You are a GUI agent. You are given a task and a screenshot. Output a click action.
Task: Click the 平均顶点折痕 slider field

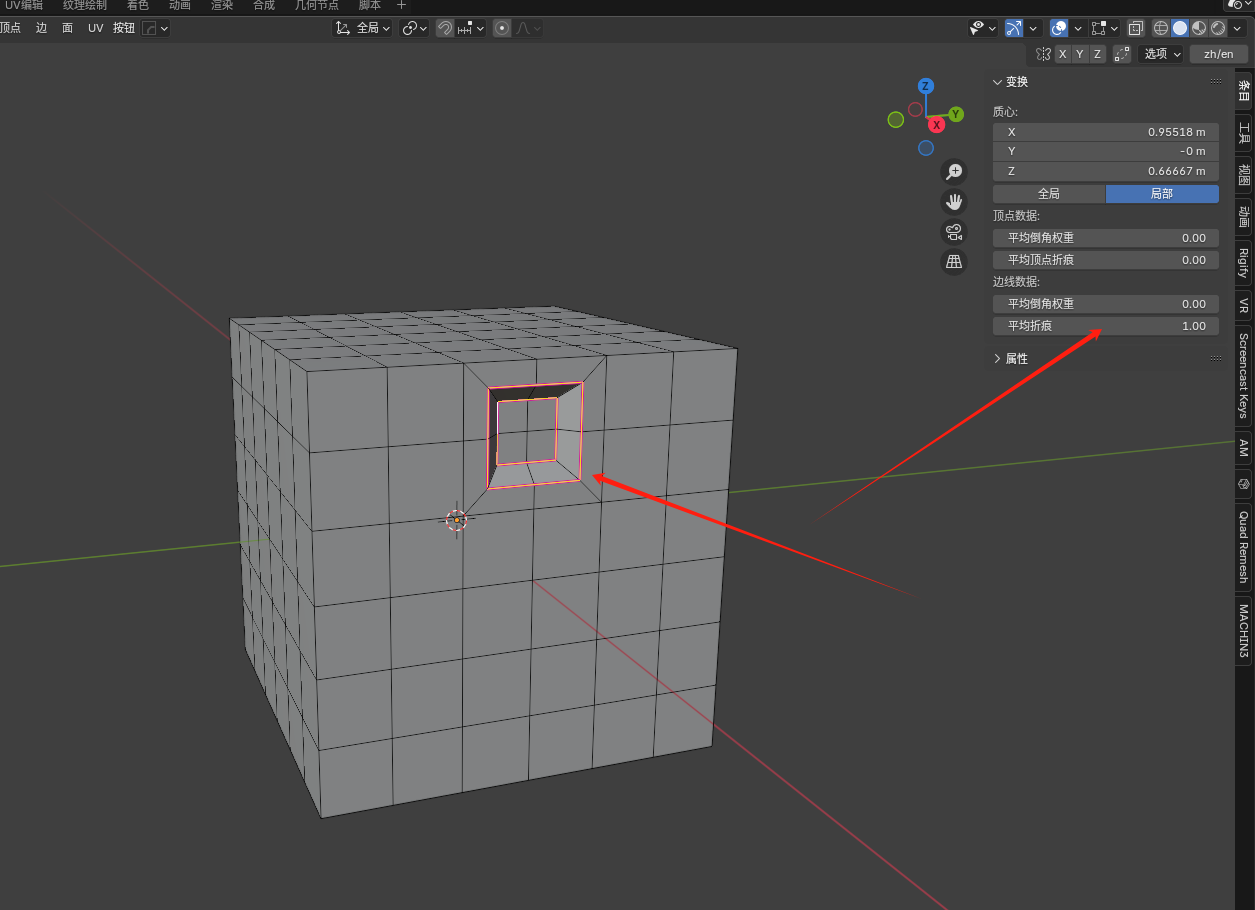tap(1106, 260)
